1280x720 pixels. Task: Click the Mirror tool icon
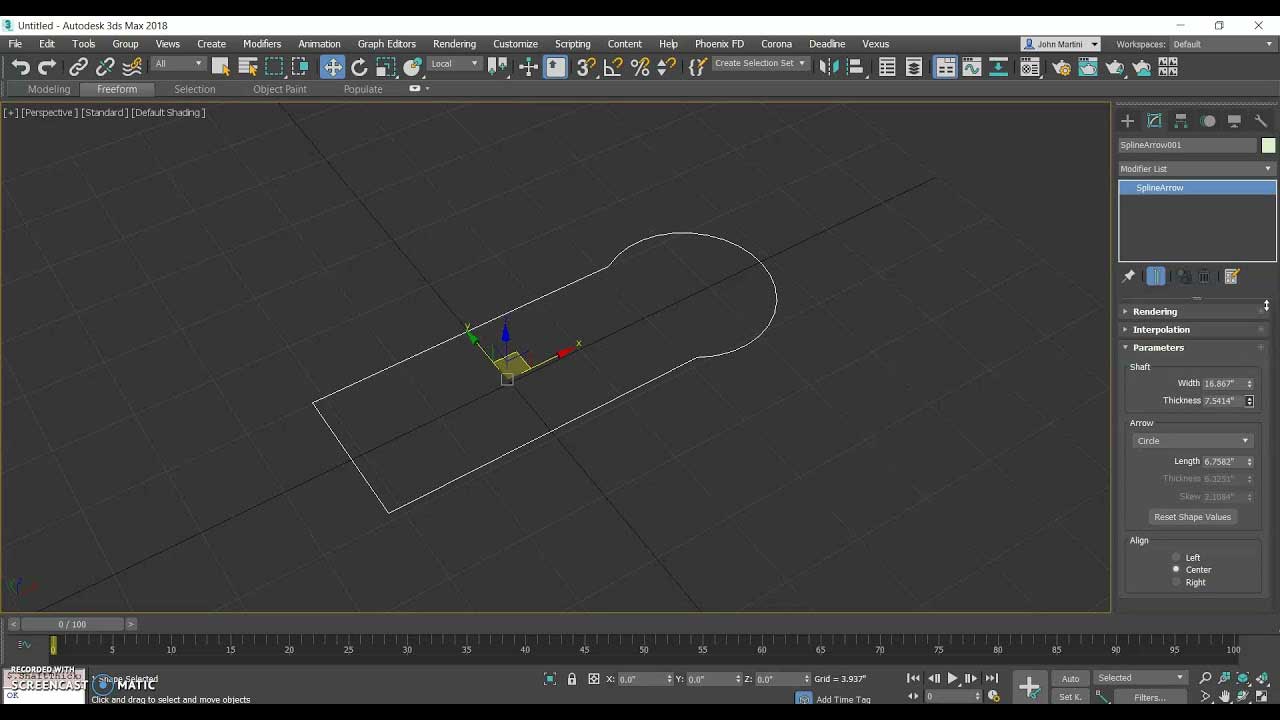[x=828, y=67]
